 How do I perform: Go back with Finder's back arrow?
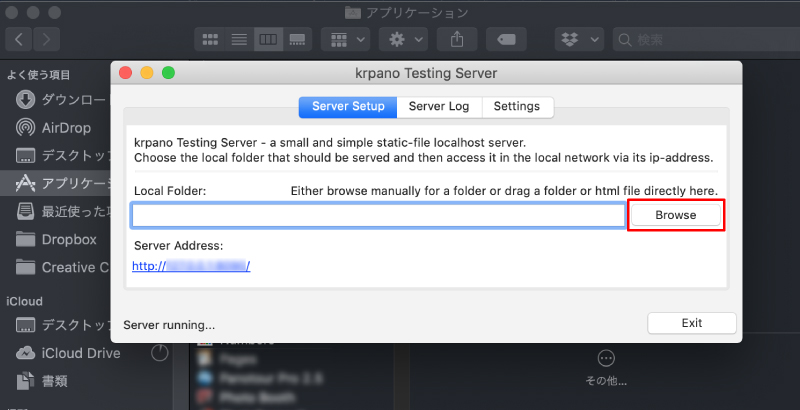click(x=20, y=40)
